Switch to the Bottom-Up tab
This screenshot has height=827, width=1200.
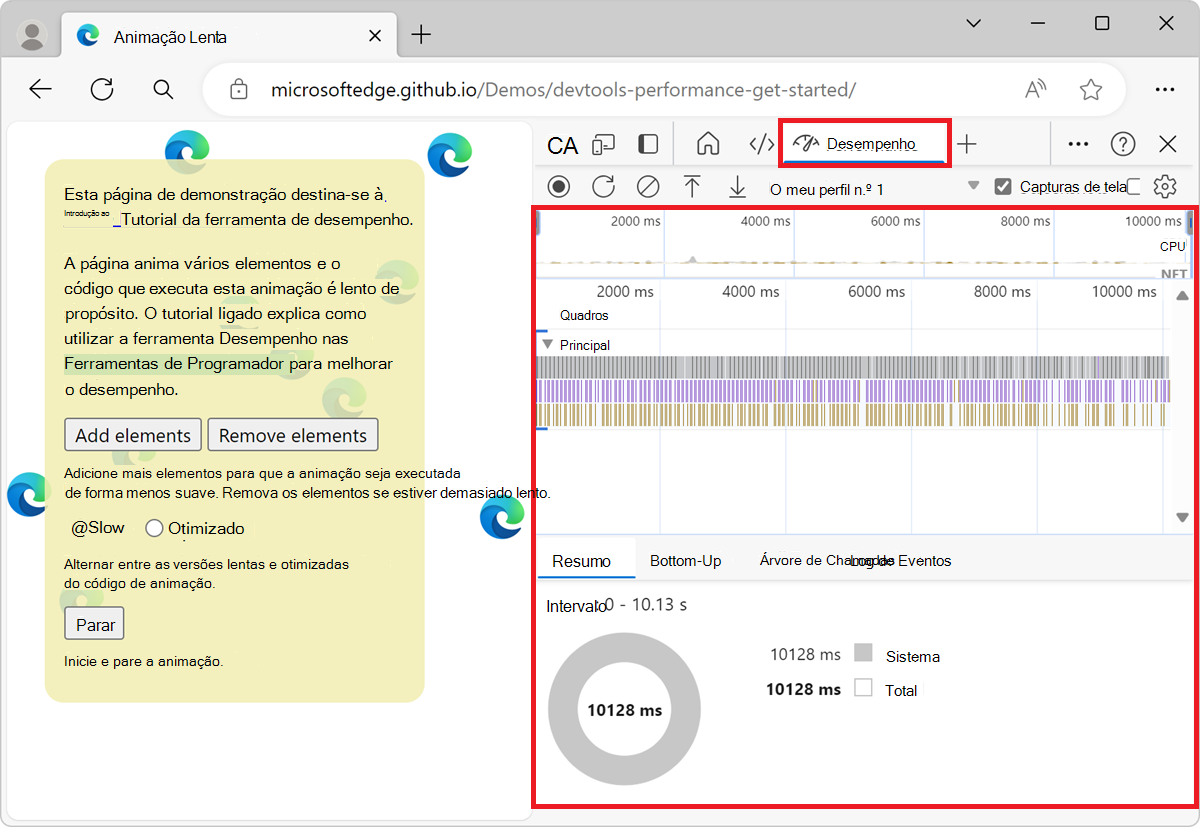(685, 561)
